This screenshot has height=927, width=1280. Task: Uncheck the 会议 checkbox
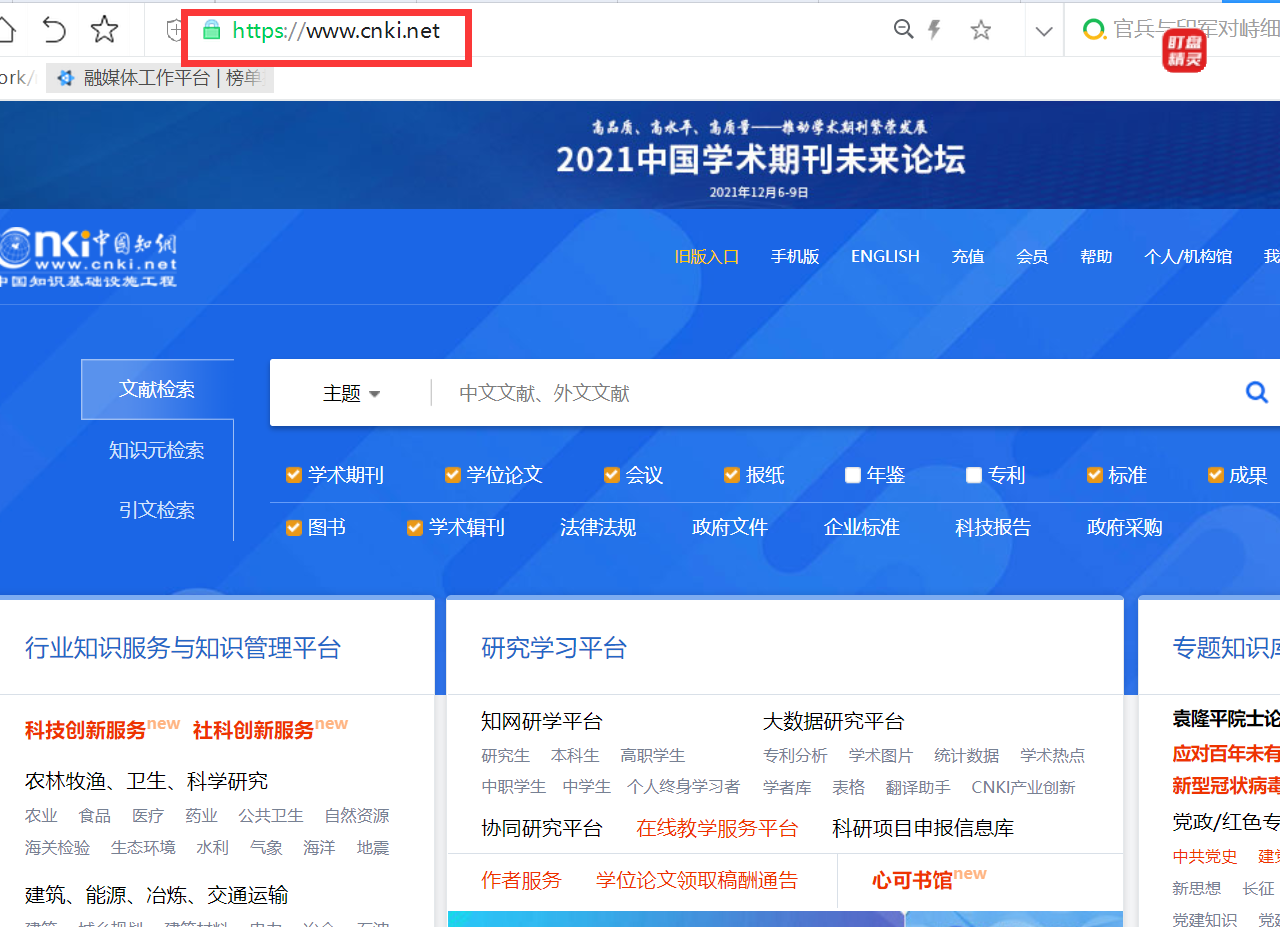point(612,475)
